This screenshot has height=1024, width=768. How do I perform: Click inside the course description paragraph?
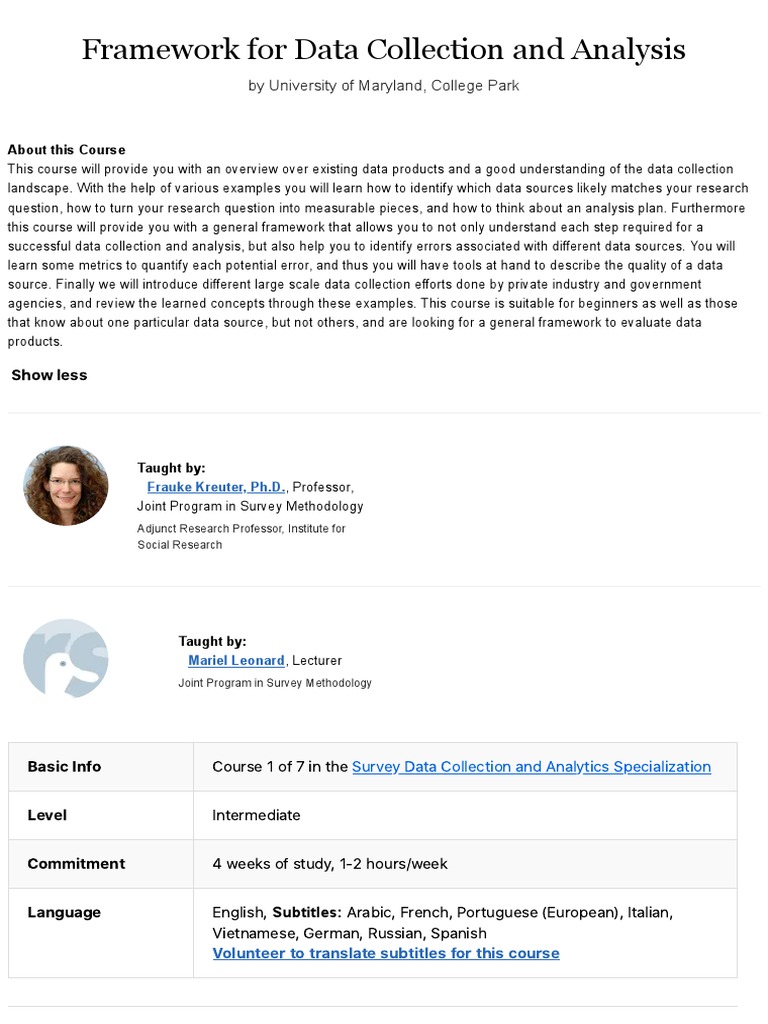click(x=379, y=255)
